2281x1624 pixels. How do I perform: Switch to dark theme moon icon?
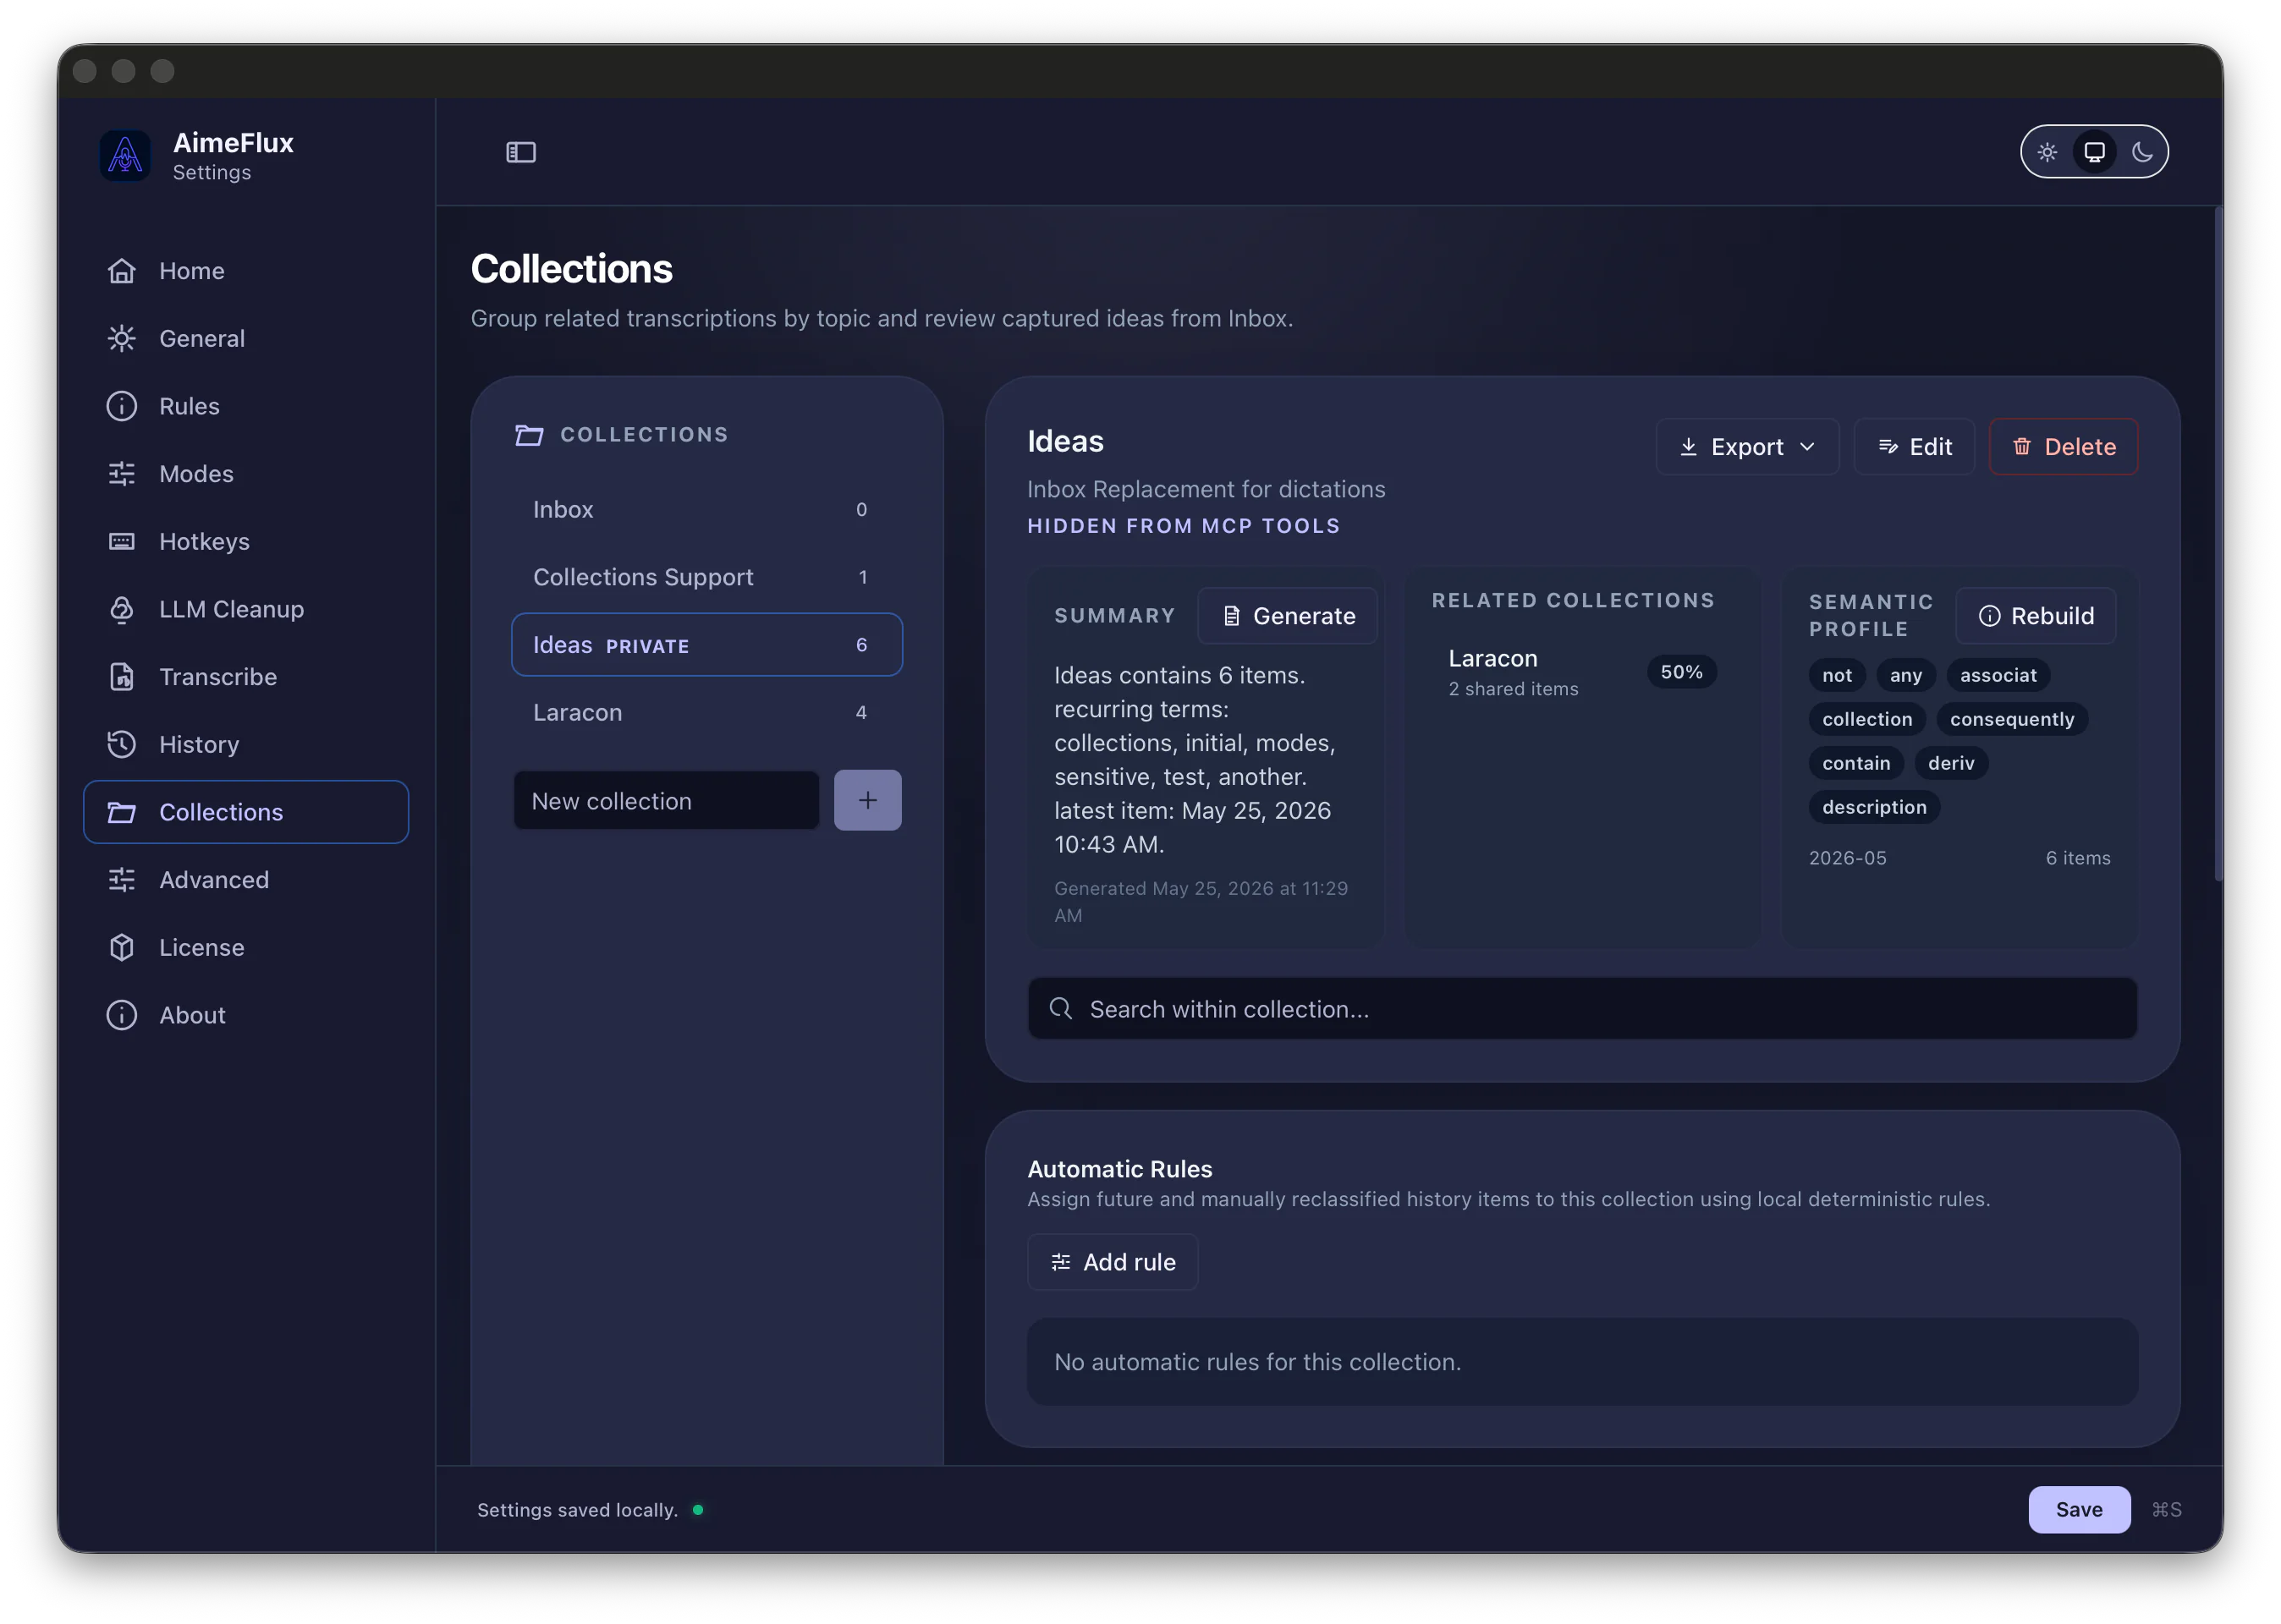tap(2141, 152)
